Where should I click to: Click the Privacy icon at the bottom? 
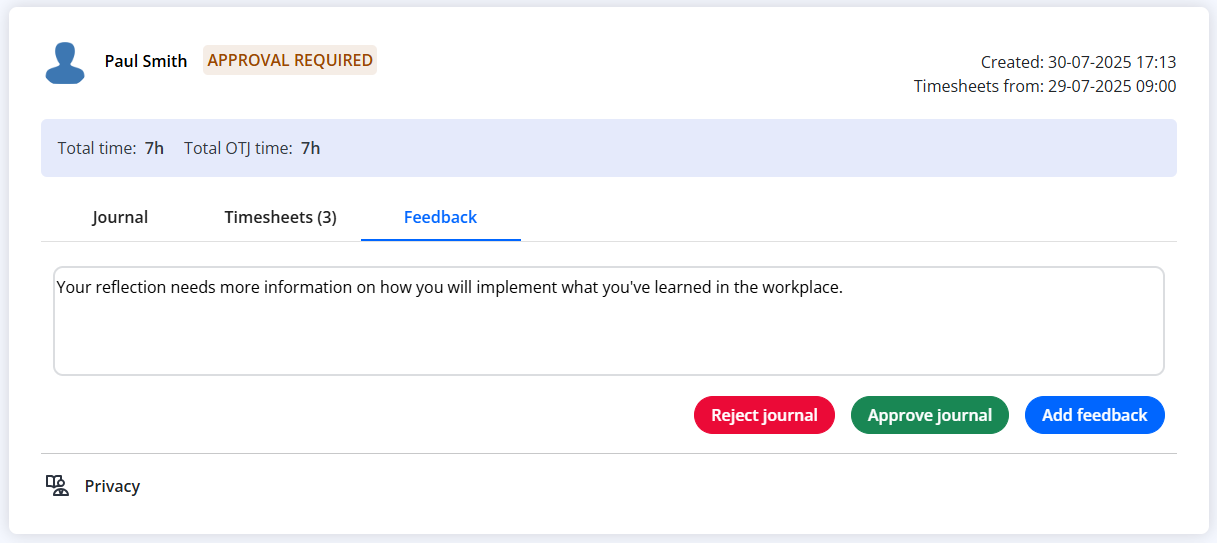tap(57, 486)
